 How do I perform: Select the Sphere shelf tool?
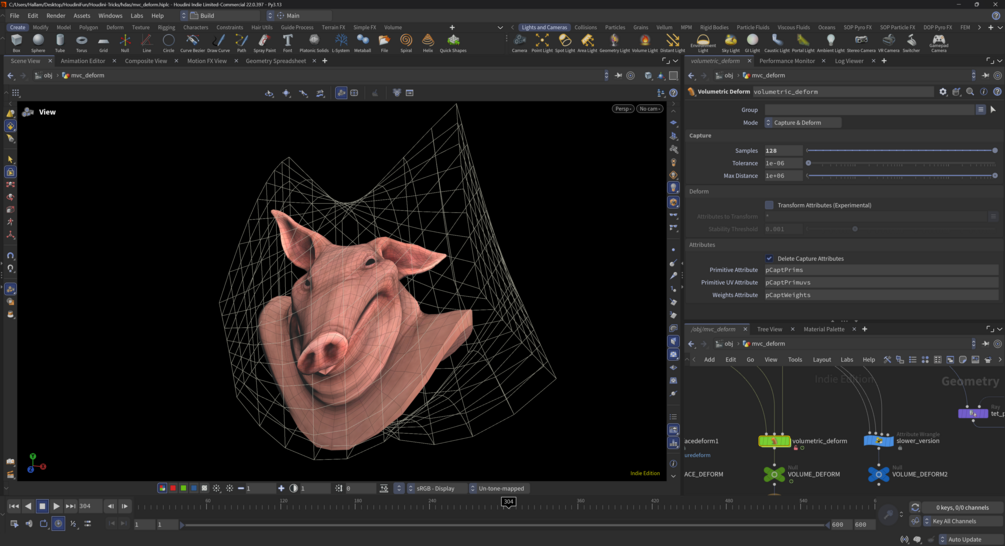[38, 43]
